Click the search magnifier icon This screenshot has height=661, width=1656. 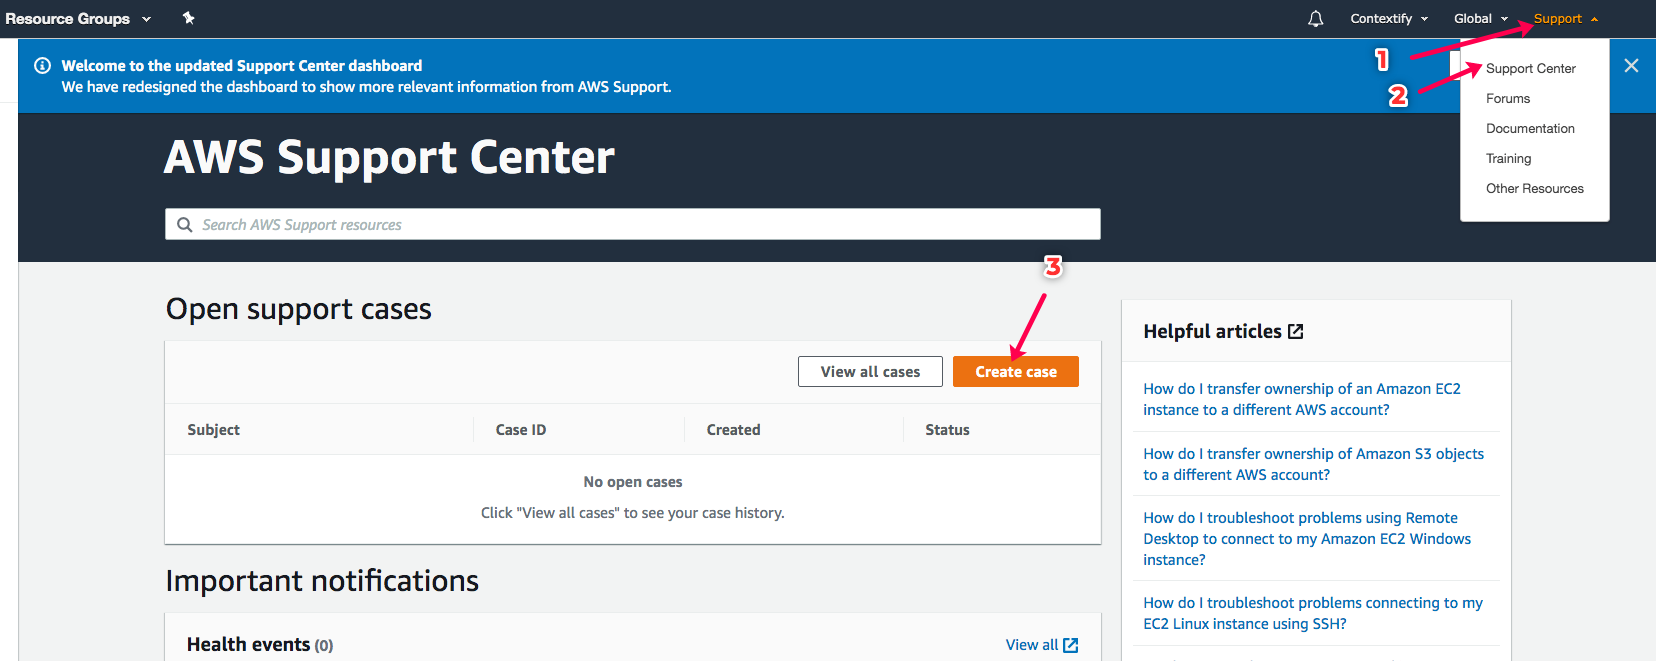tap(185, 225)
